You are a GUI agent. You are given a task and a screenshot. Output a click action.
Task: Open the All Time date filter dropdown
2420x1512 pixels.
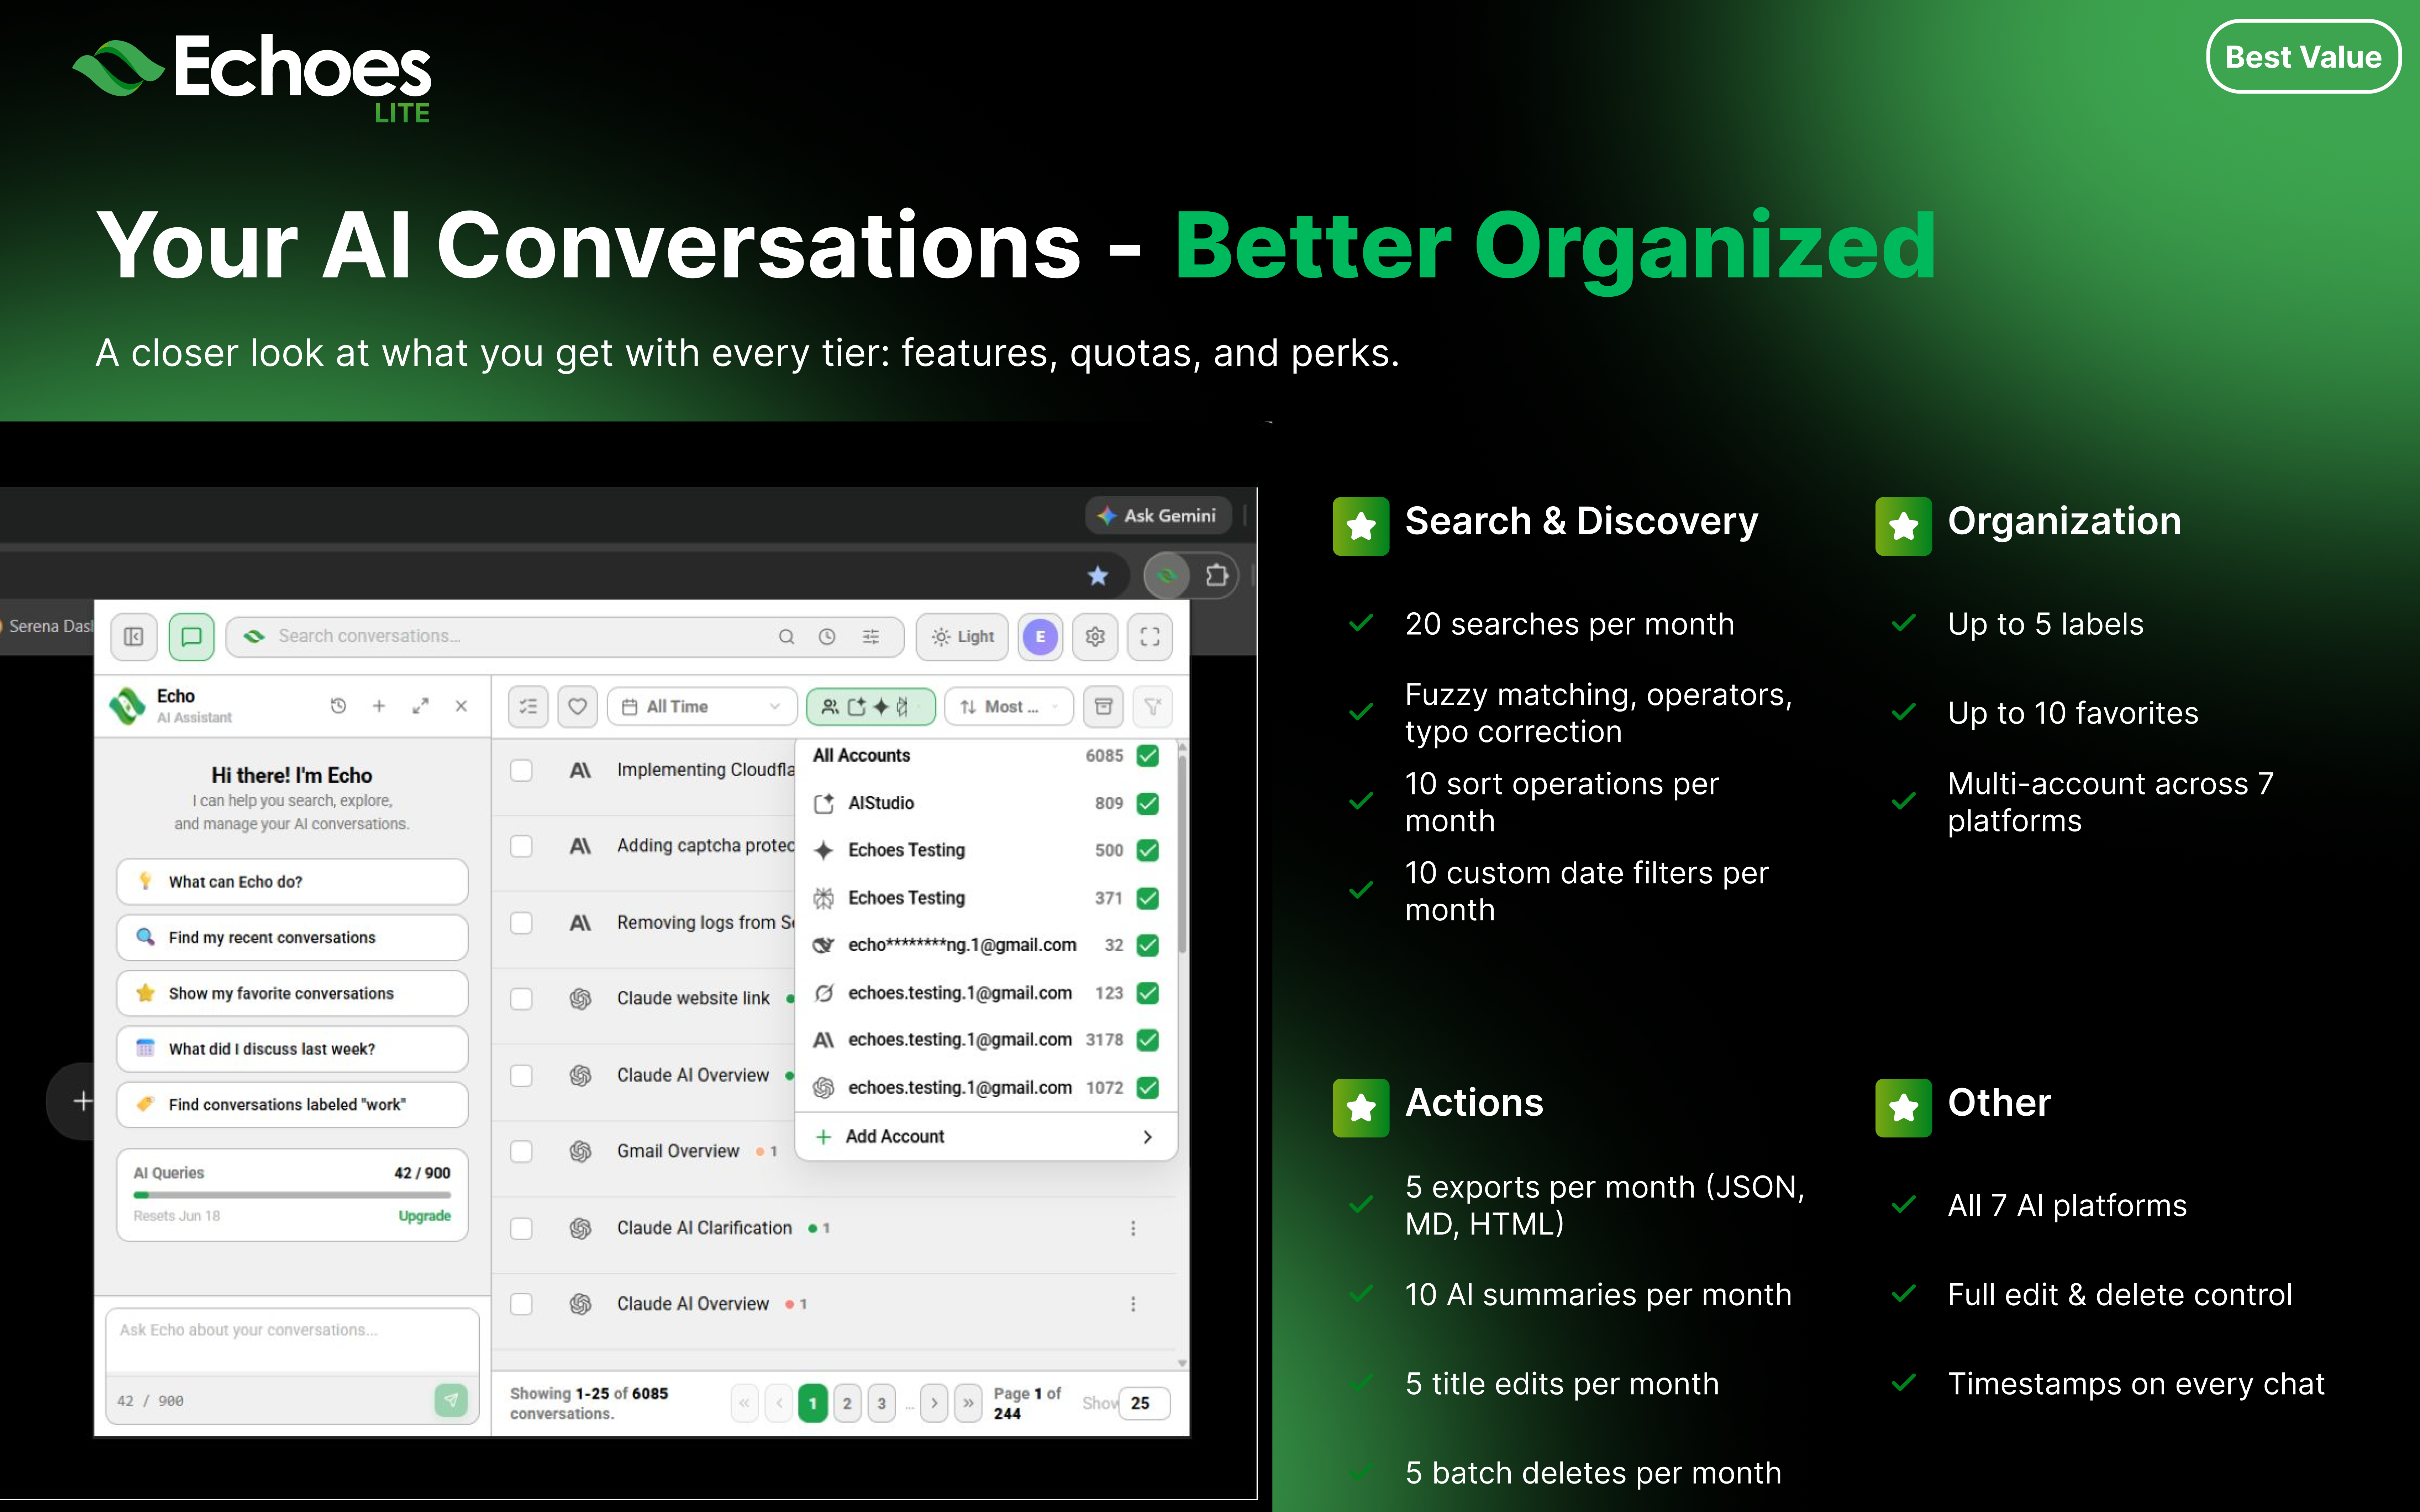point(702,707)
